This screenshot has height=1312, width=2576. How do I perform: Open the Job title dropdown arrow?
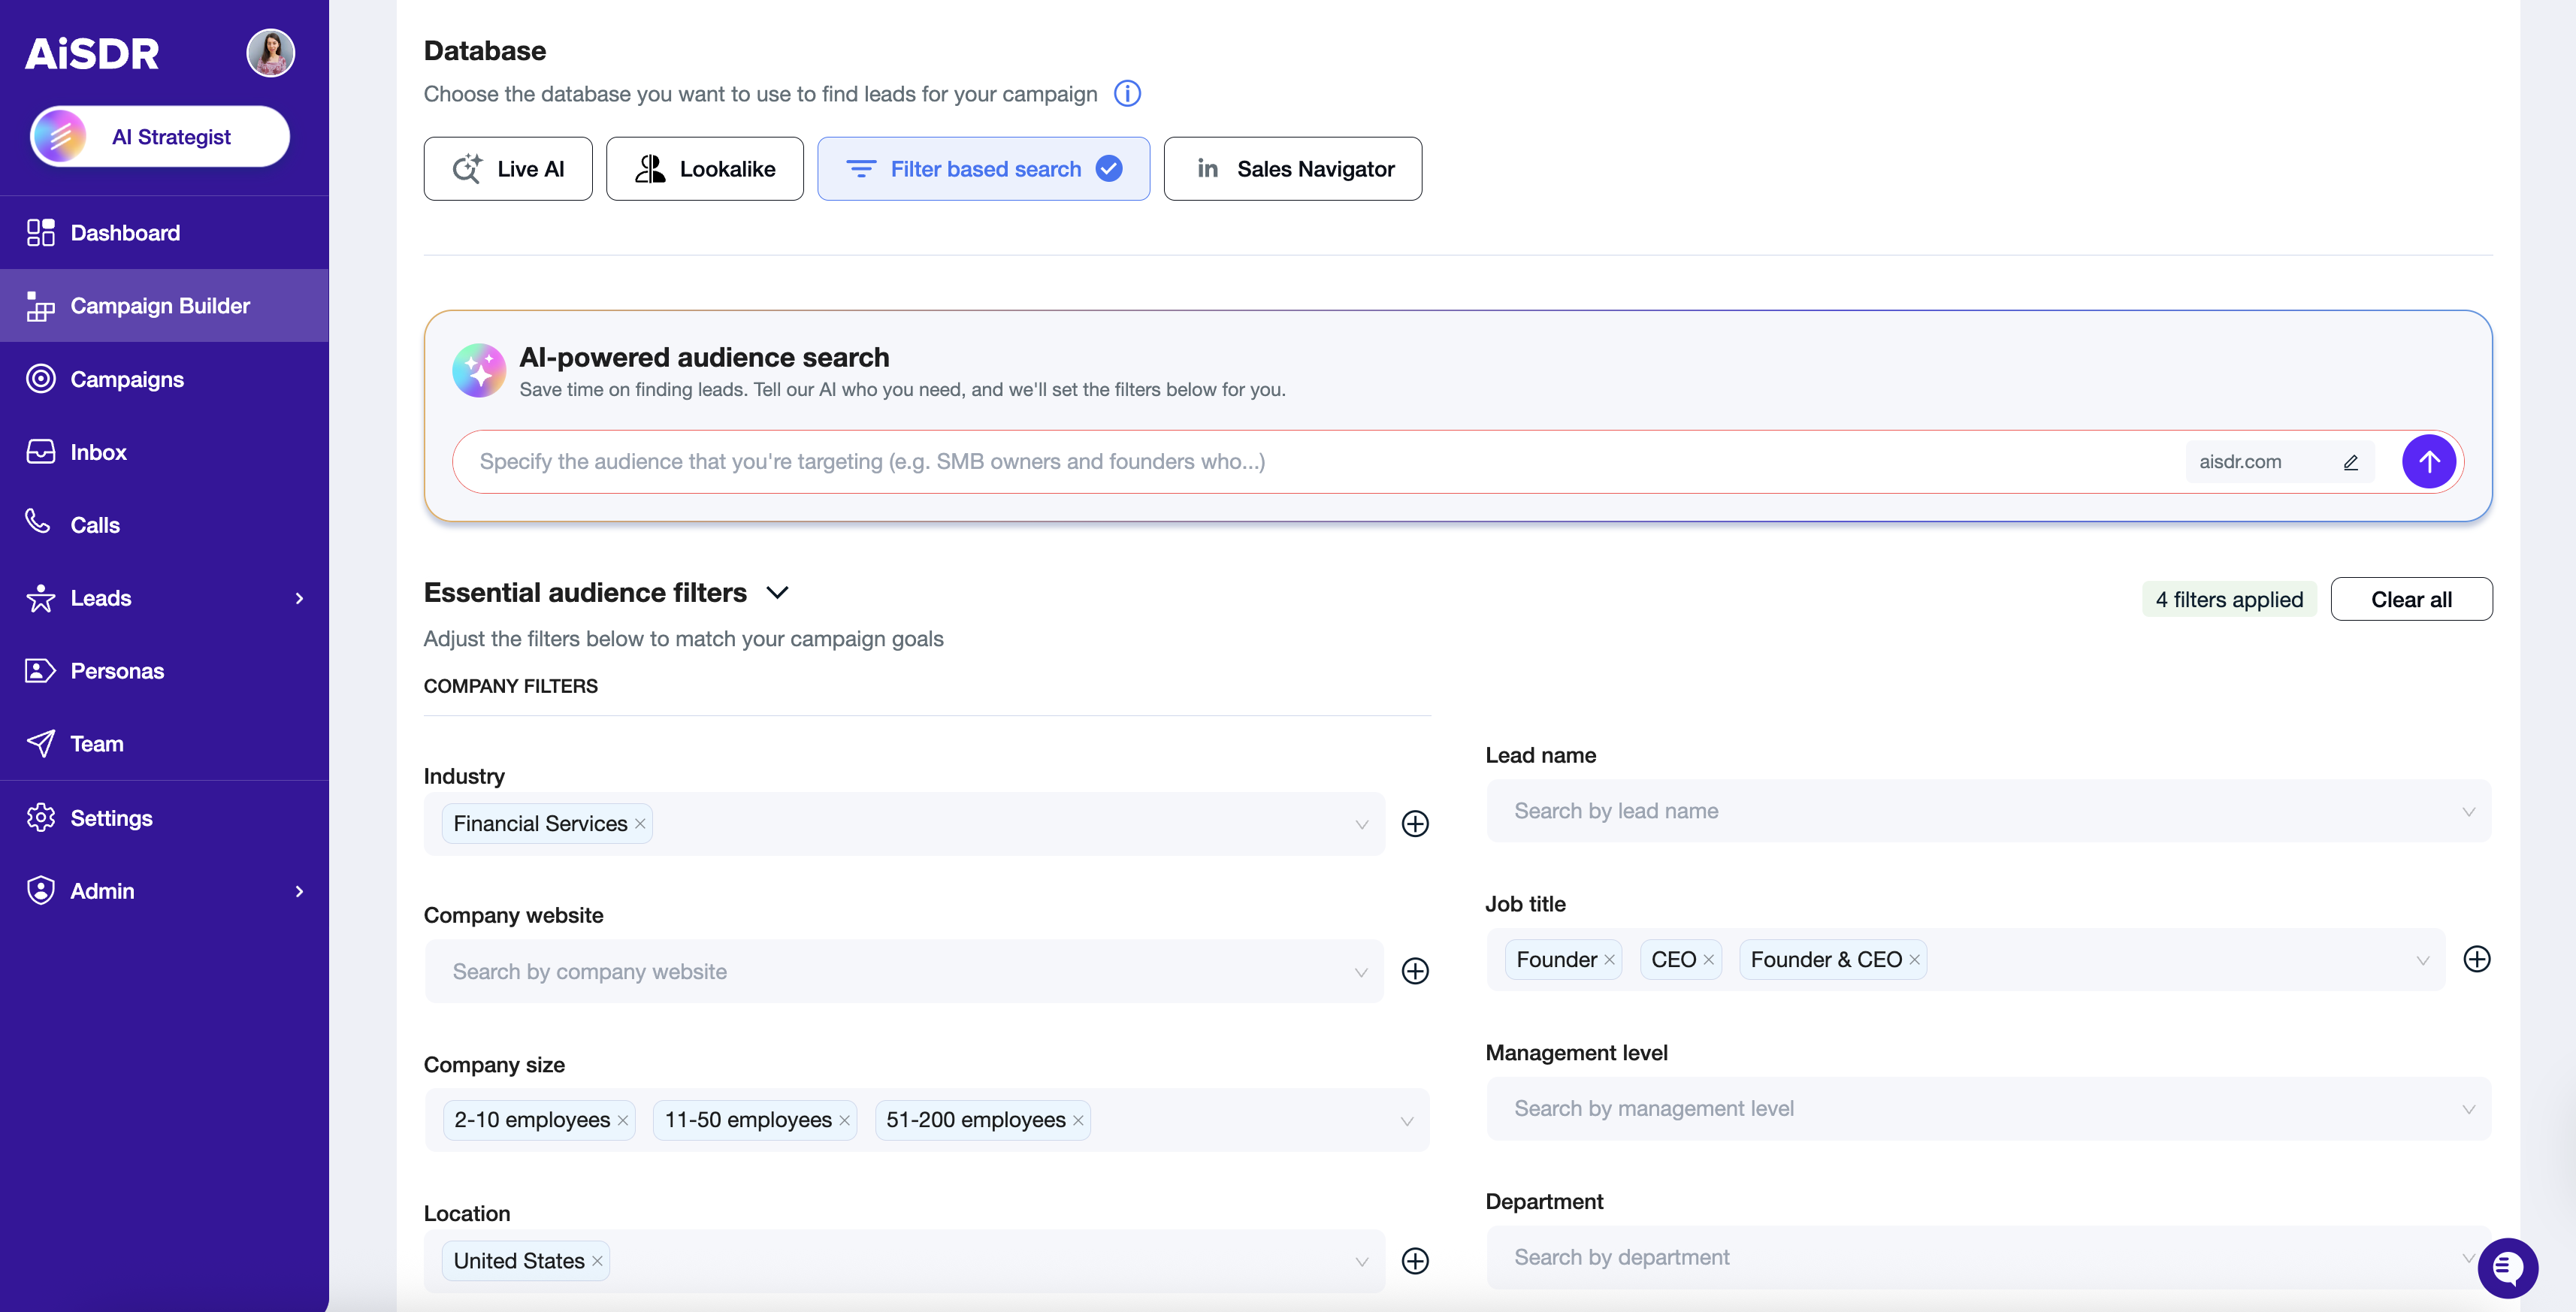click(2422, 960)
